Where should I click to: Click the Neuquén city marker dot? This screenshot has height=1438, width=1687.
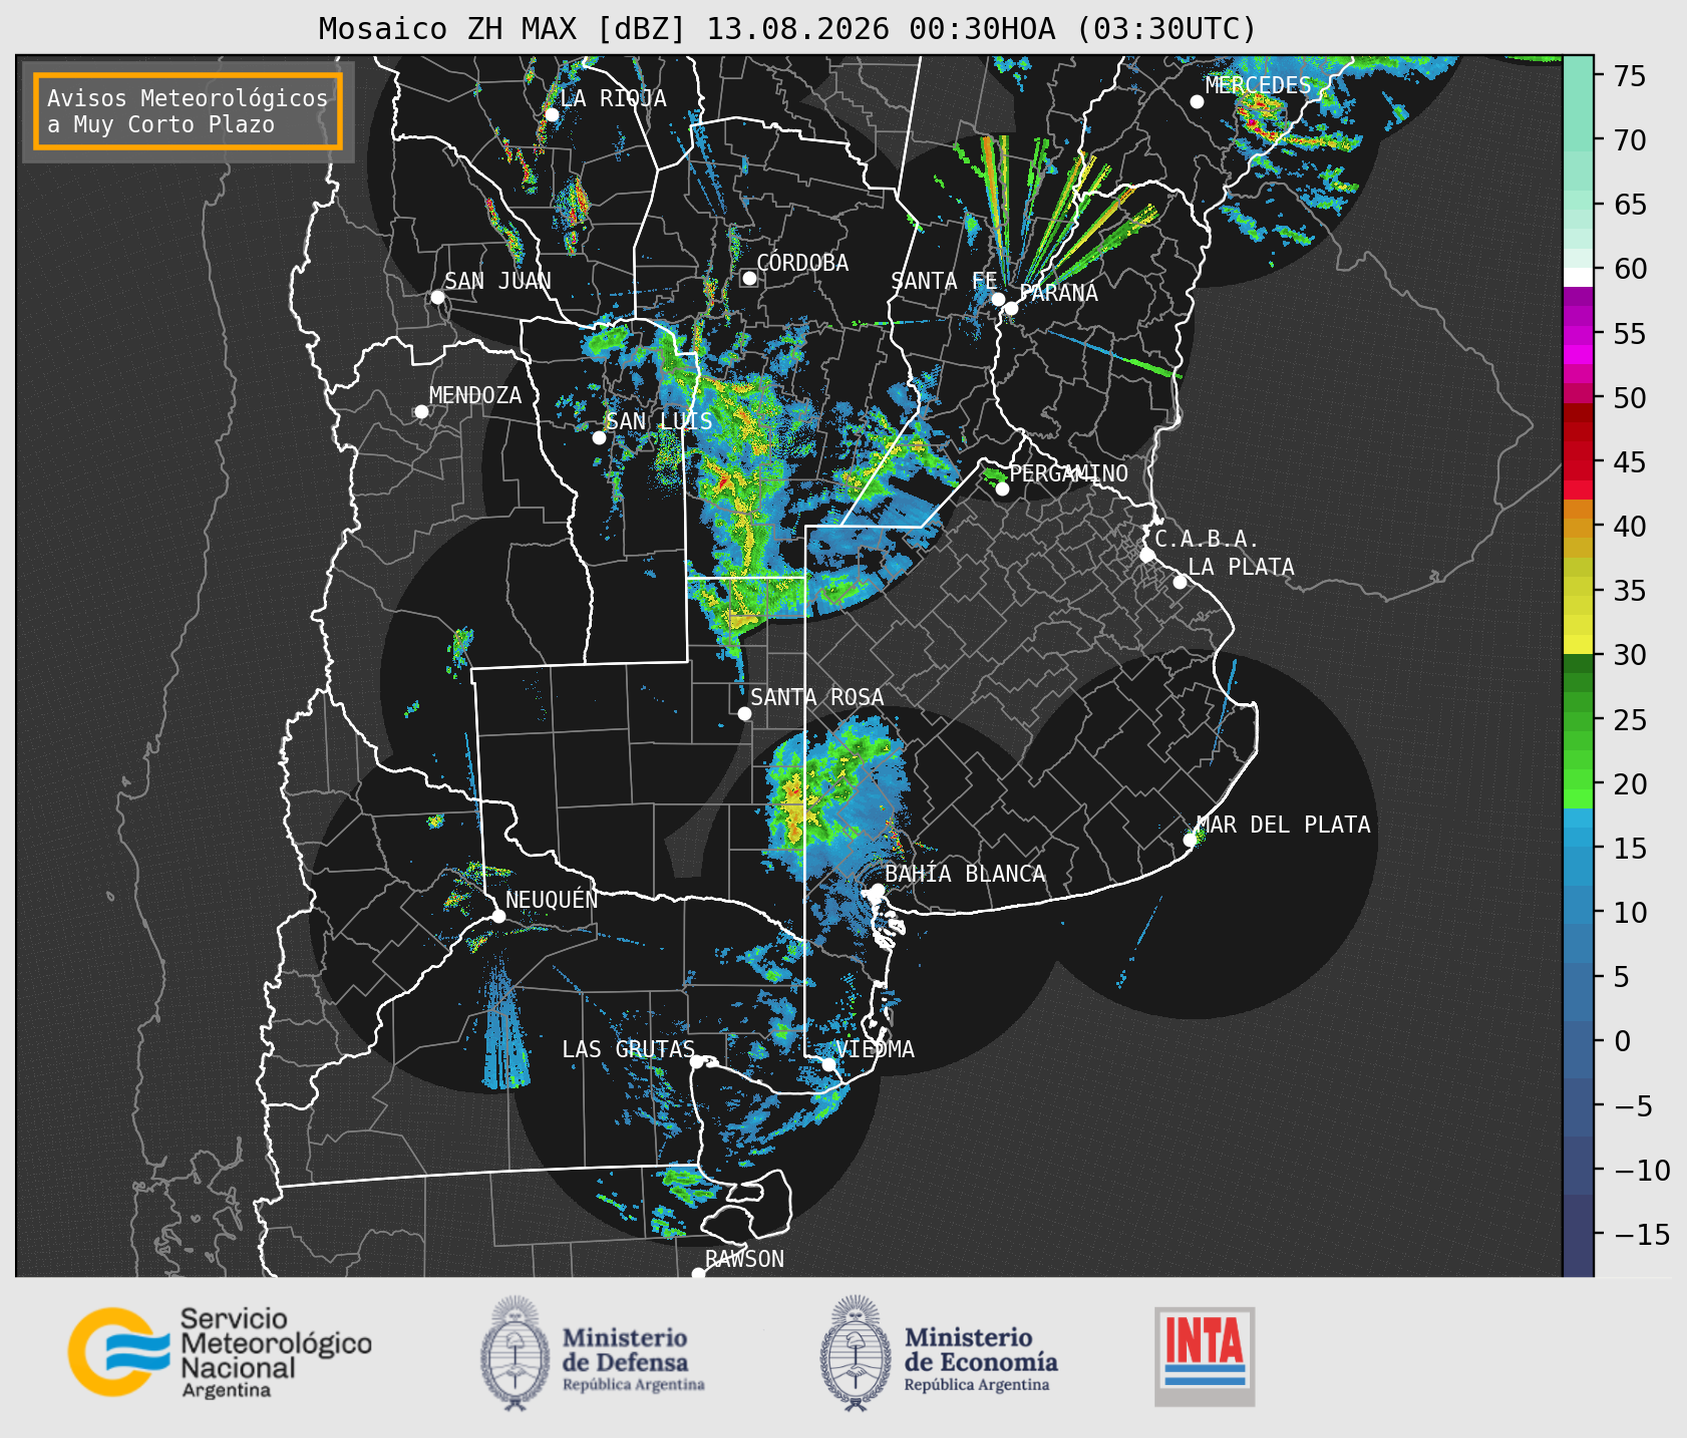(x=499, y=916)
